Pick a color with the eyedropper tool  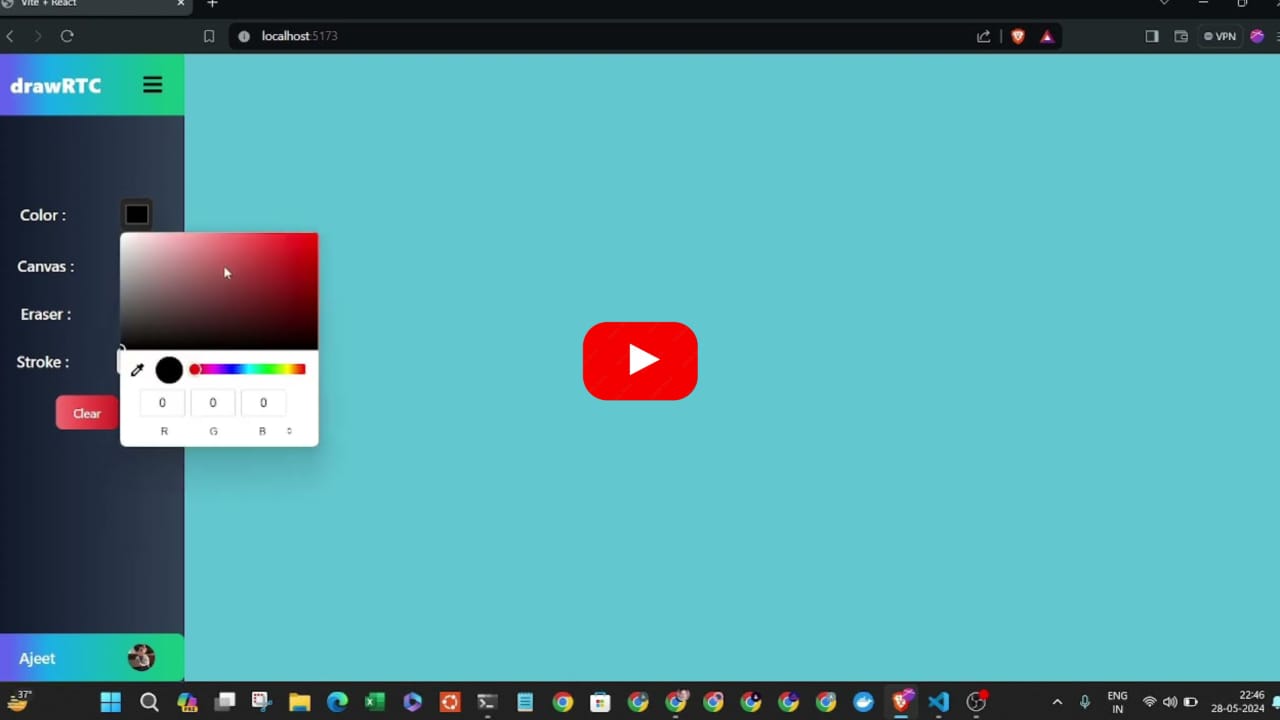click(138, 370)
